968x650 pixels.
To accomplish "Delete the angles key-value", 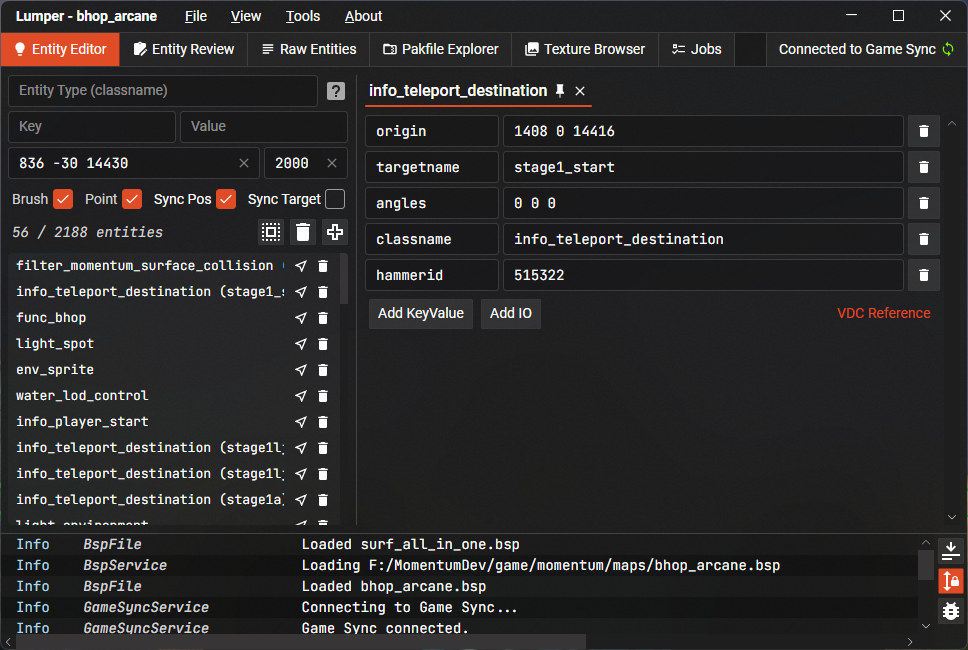I will tap(924, 203).
